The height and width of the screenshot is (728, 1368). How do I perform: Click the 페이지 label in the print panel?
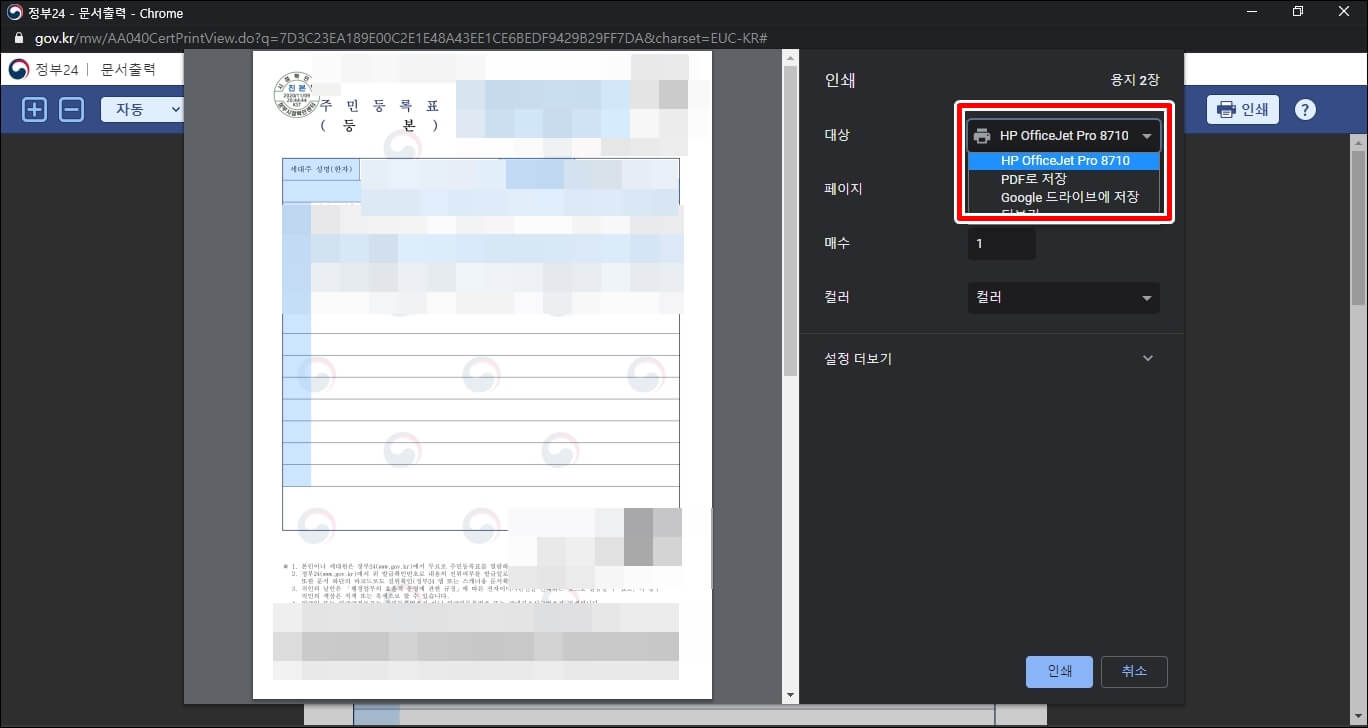(x=843, y=188)
